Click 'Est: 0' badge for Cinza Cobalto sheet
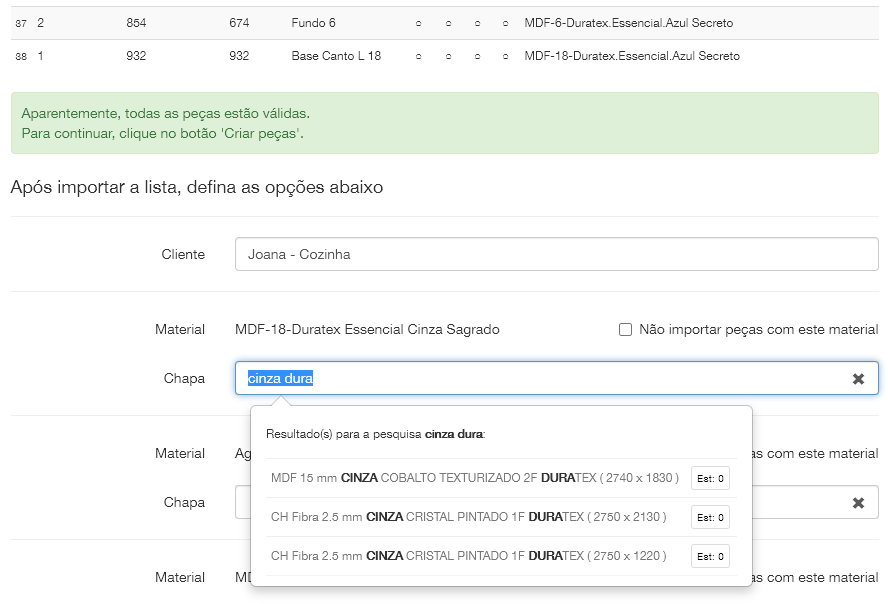This screenshot has width=888, height=604. (x=710, y=479)
